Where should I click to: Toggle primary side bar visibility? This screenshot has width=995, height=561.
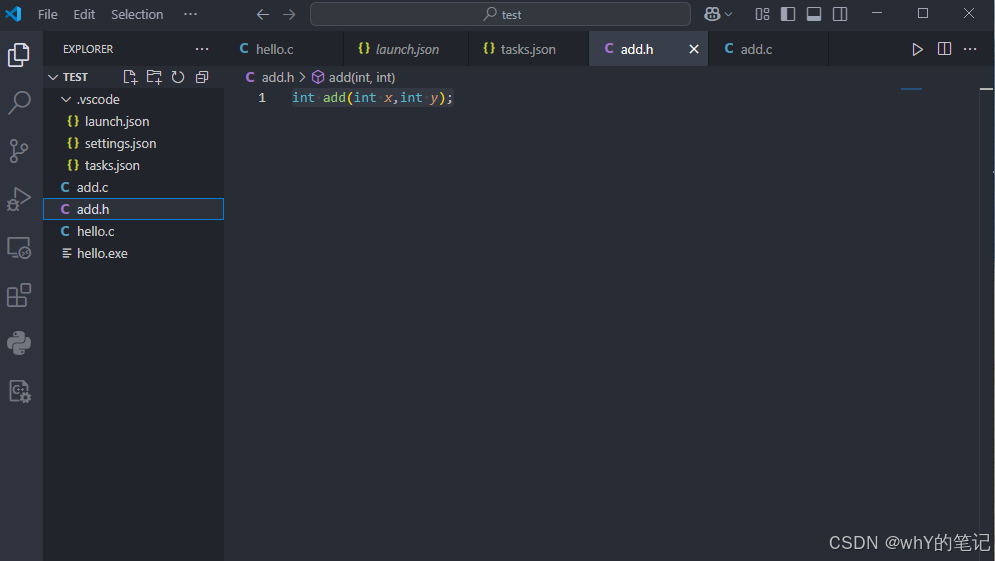788,14
